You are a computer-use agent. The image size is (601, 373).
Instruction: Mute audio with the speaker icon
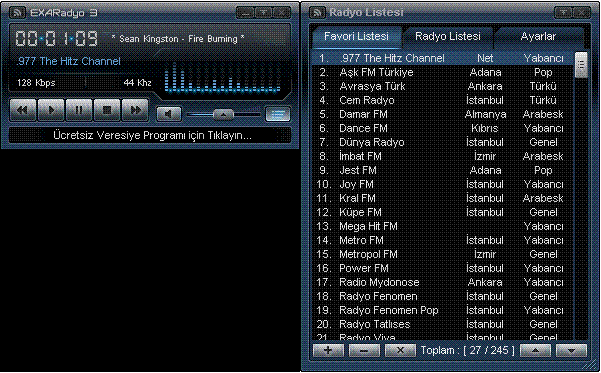169,114
